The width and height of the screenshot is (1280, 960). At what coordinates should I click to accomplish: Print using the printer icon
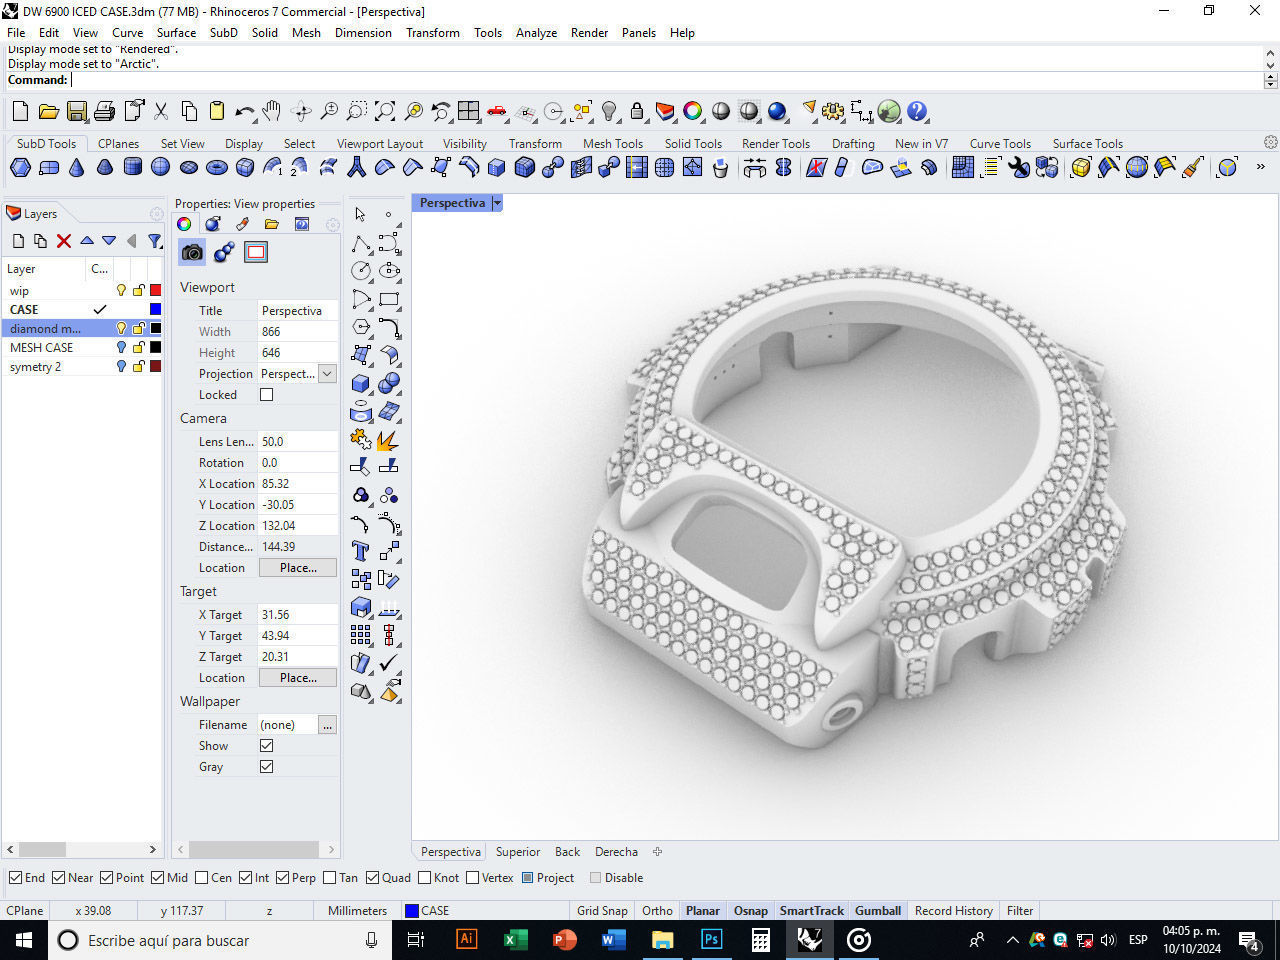[104, 111]
